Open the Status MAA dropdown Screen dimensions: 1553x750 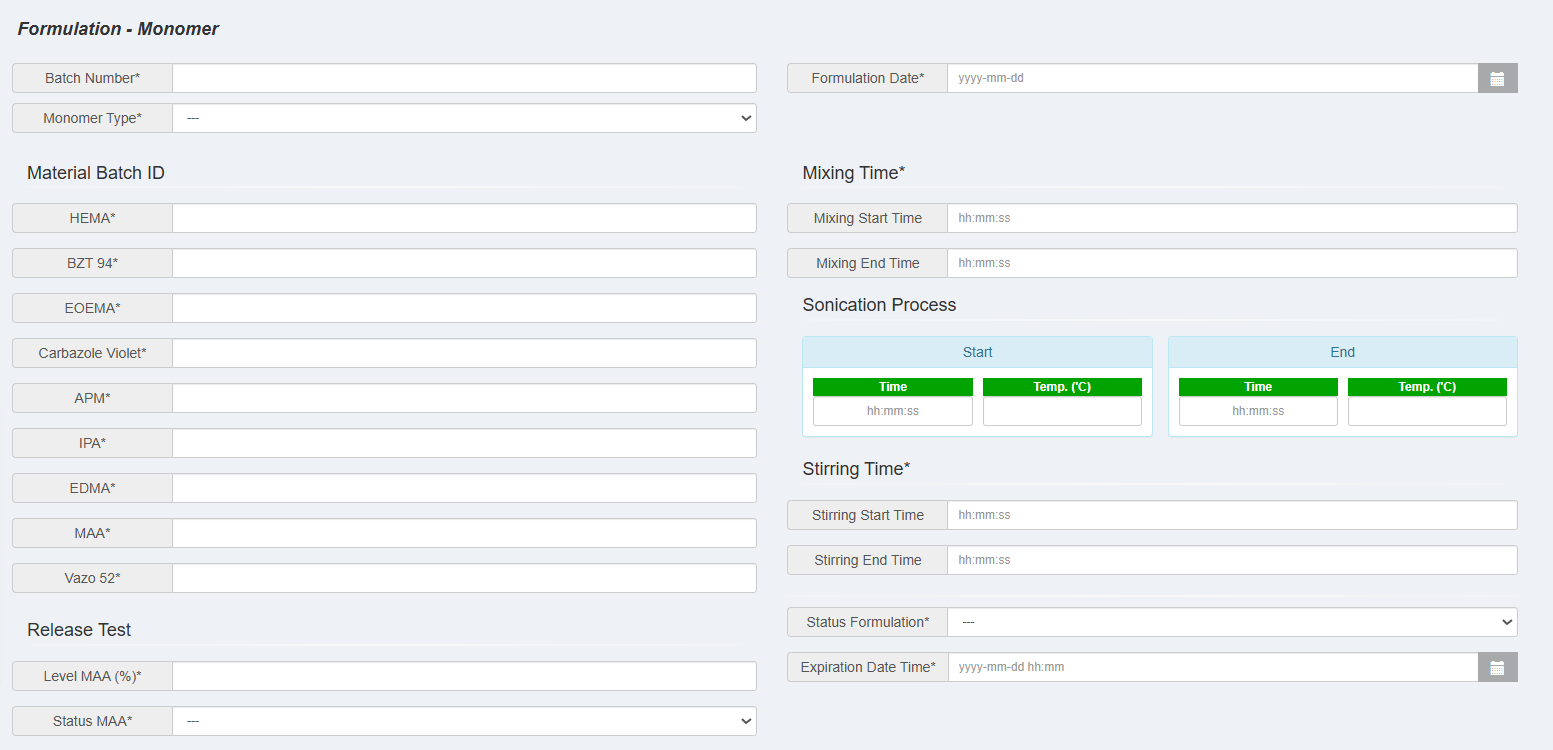point(464,721)
